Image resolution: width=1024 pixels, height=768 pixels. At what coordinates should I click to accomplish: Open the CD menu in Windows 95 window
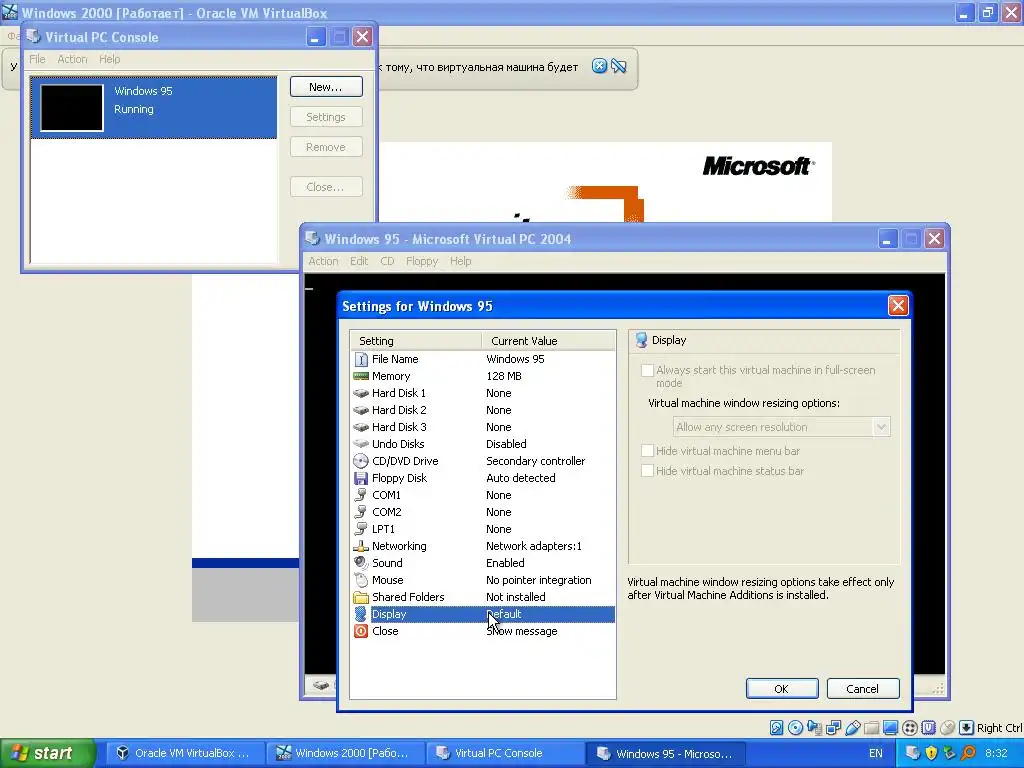[387, 261]
